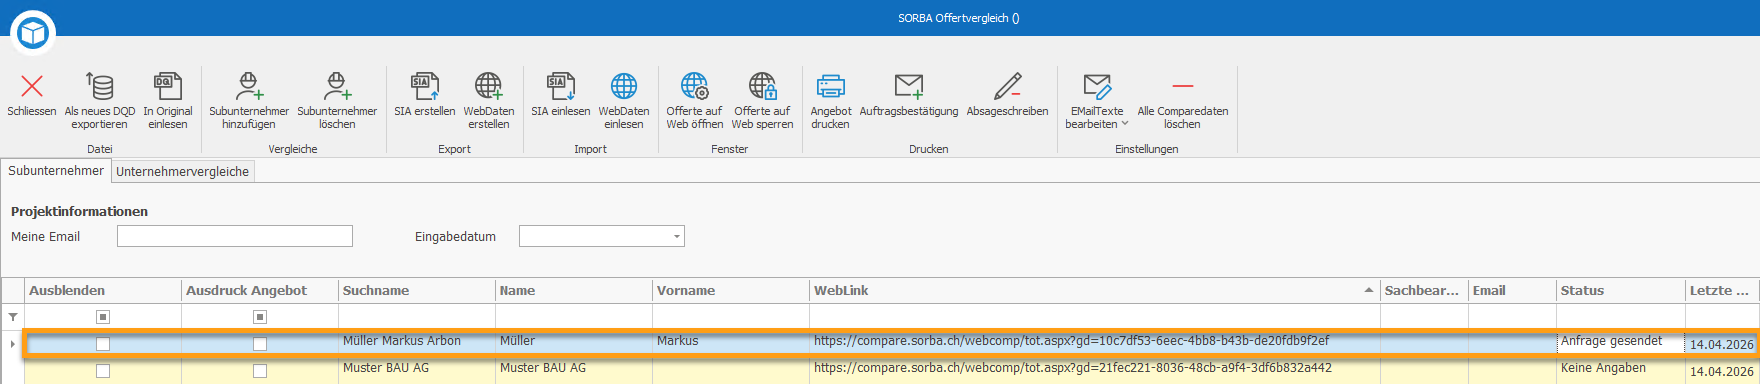Switch to Unternehmervergleiche tab
The width and height of the screenshot is (1760, 384).
coord(182,172)
